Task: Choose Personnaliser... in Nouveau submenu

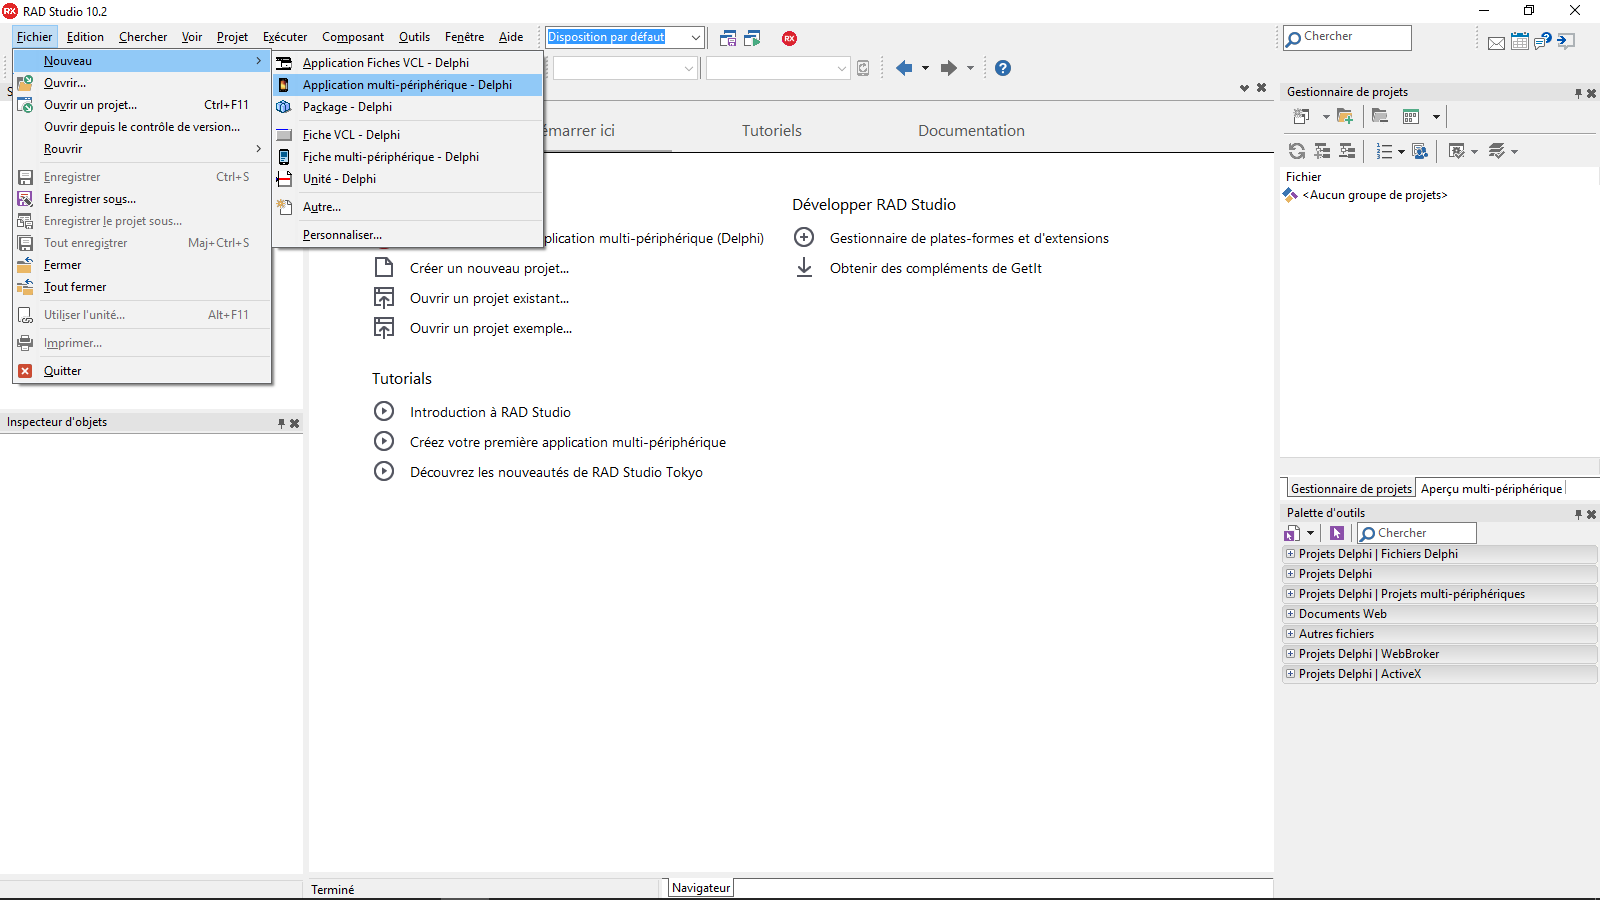Action: (408, 235)
